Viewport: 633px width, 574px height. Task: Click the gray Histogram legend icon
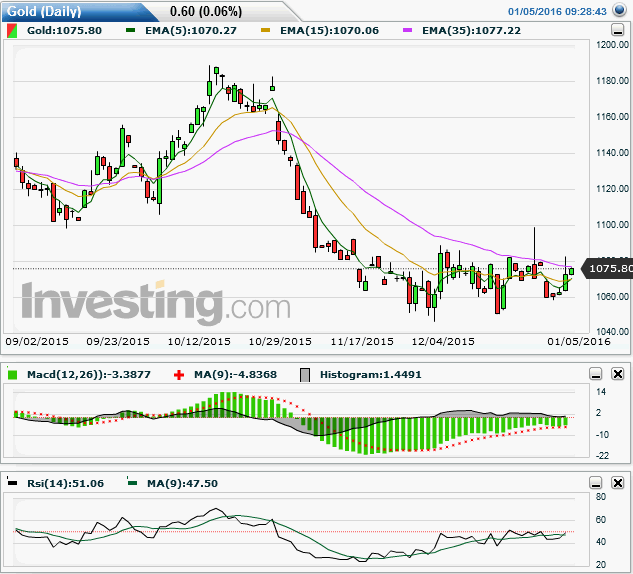[305, 375]
